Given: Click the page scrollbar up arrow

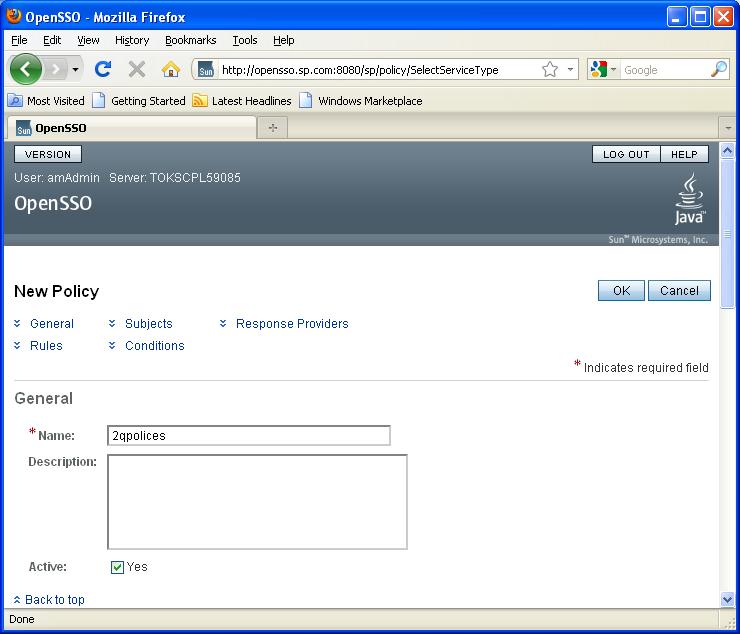Looking at the screenshot, I should (727, 151).
